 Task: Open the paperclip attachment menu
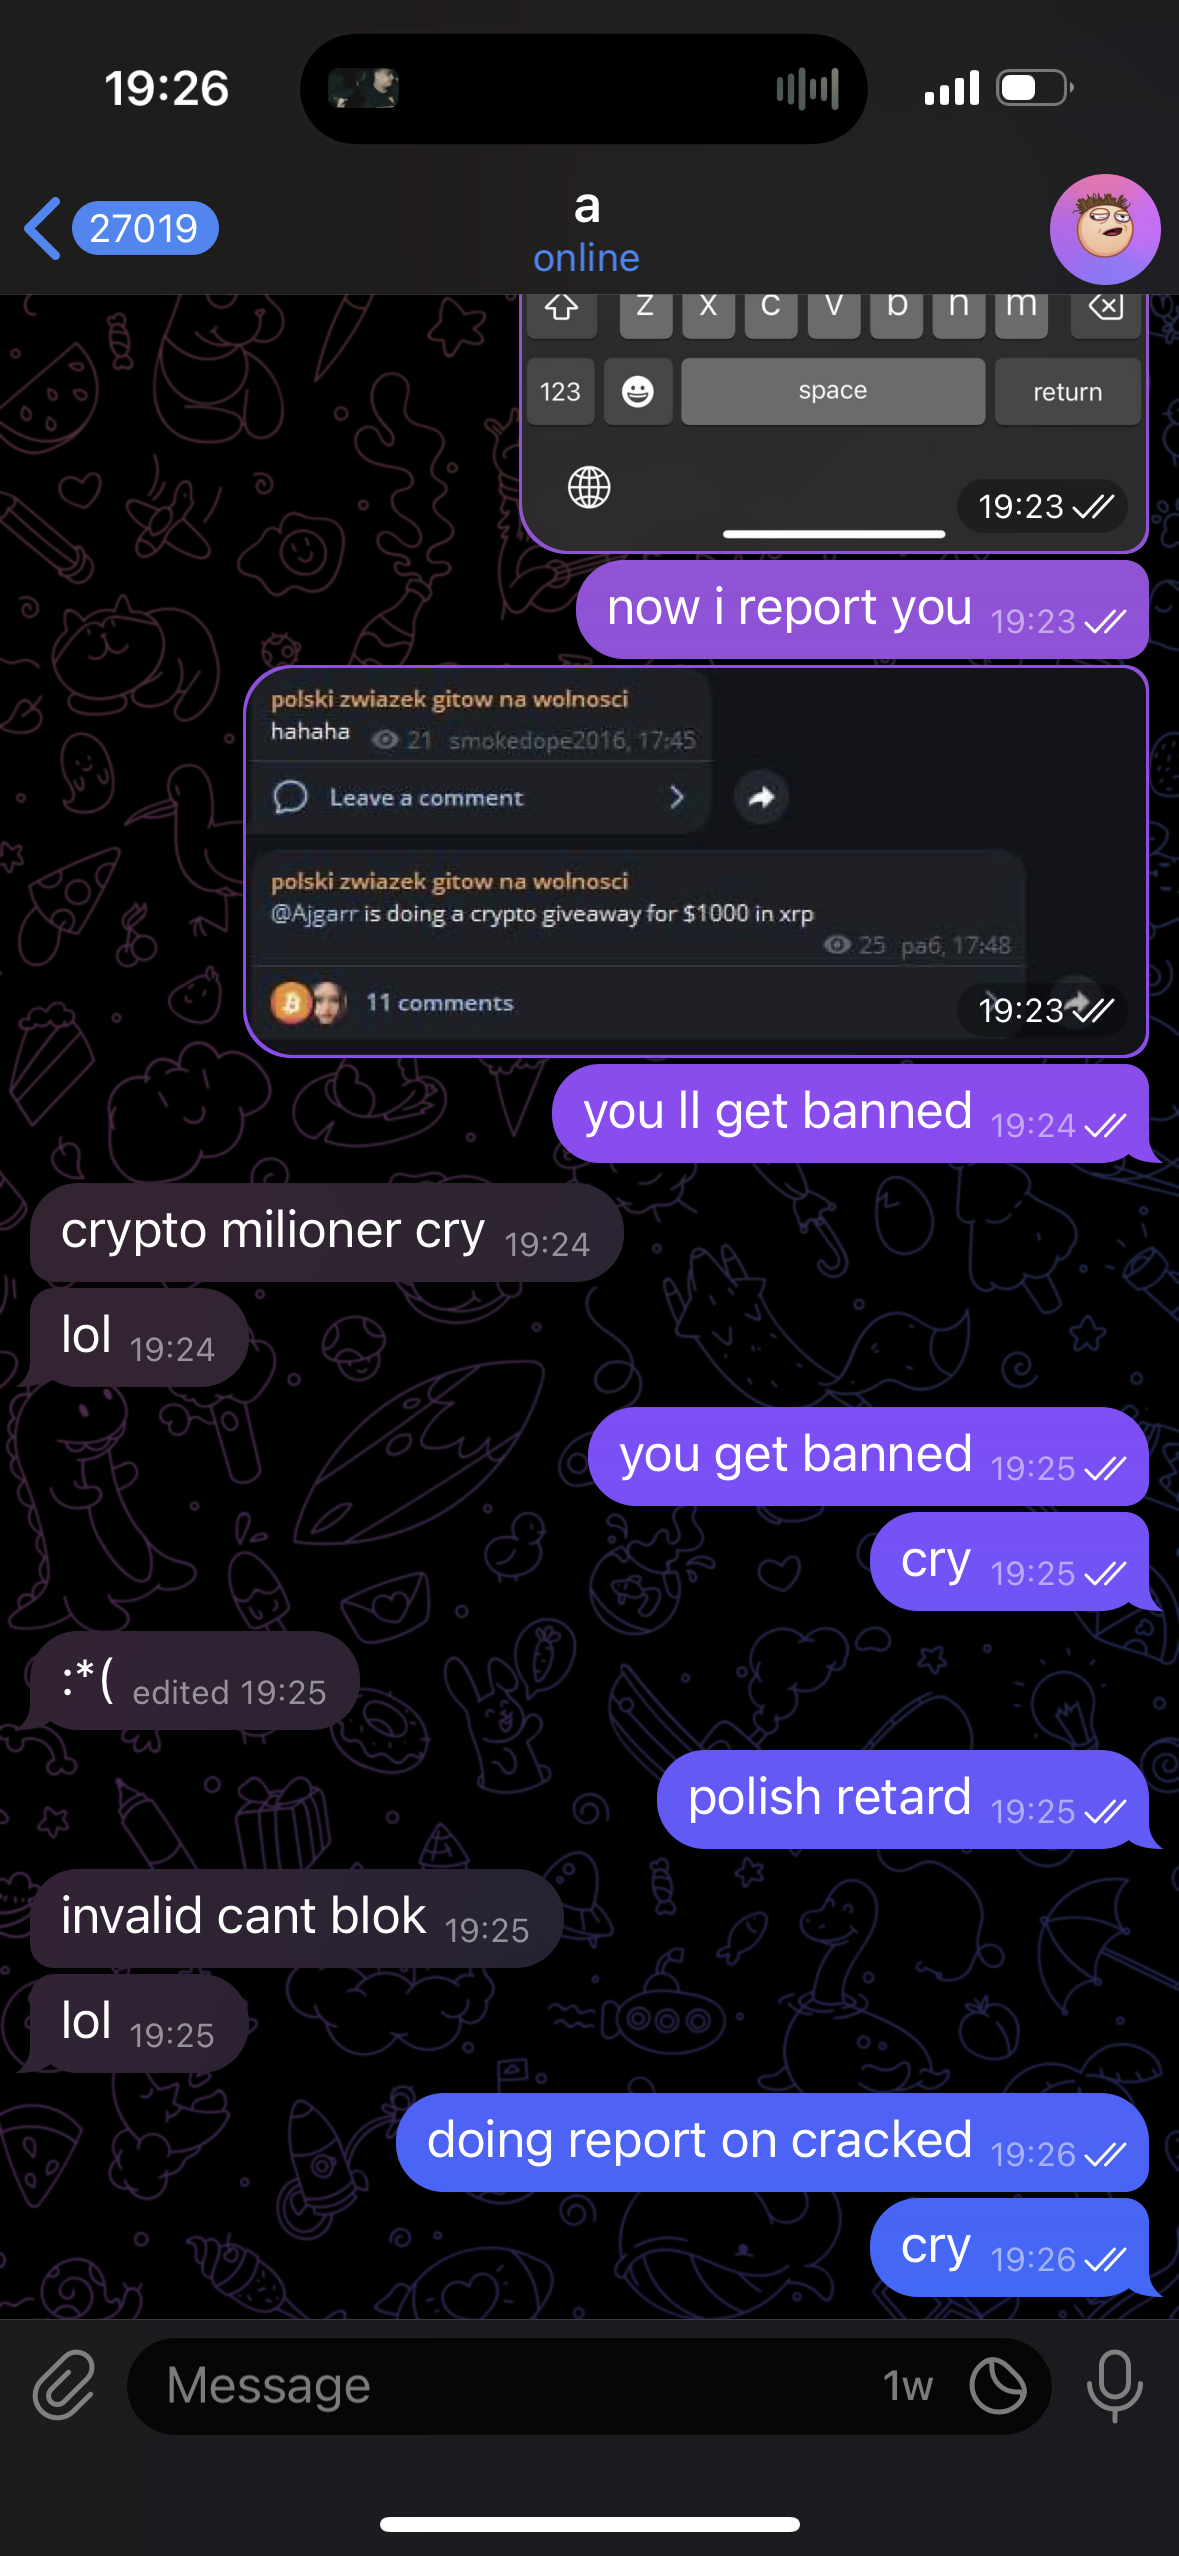pos(64,2386)
